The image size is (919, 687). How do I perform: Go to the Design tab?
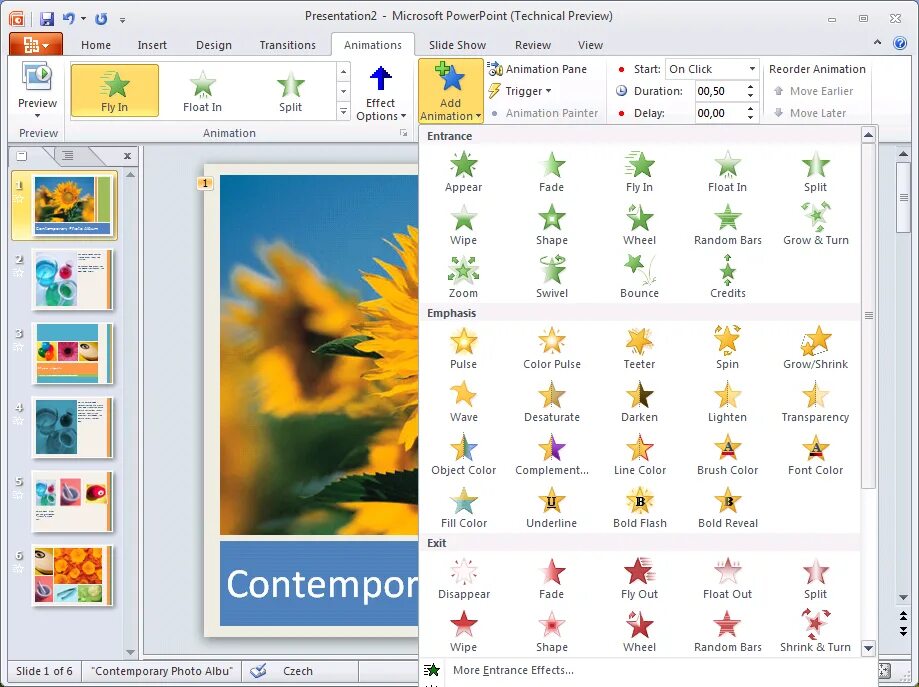(x=214, y=45)
